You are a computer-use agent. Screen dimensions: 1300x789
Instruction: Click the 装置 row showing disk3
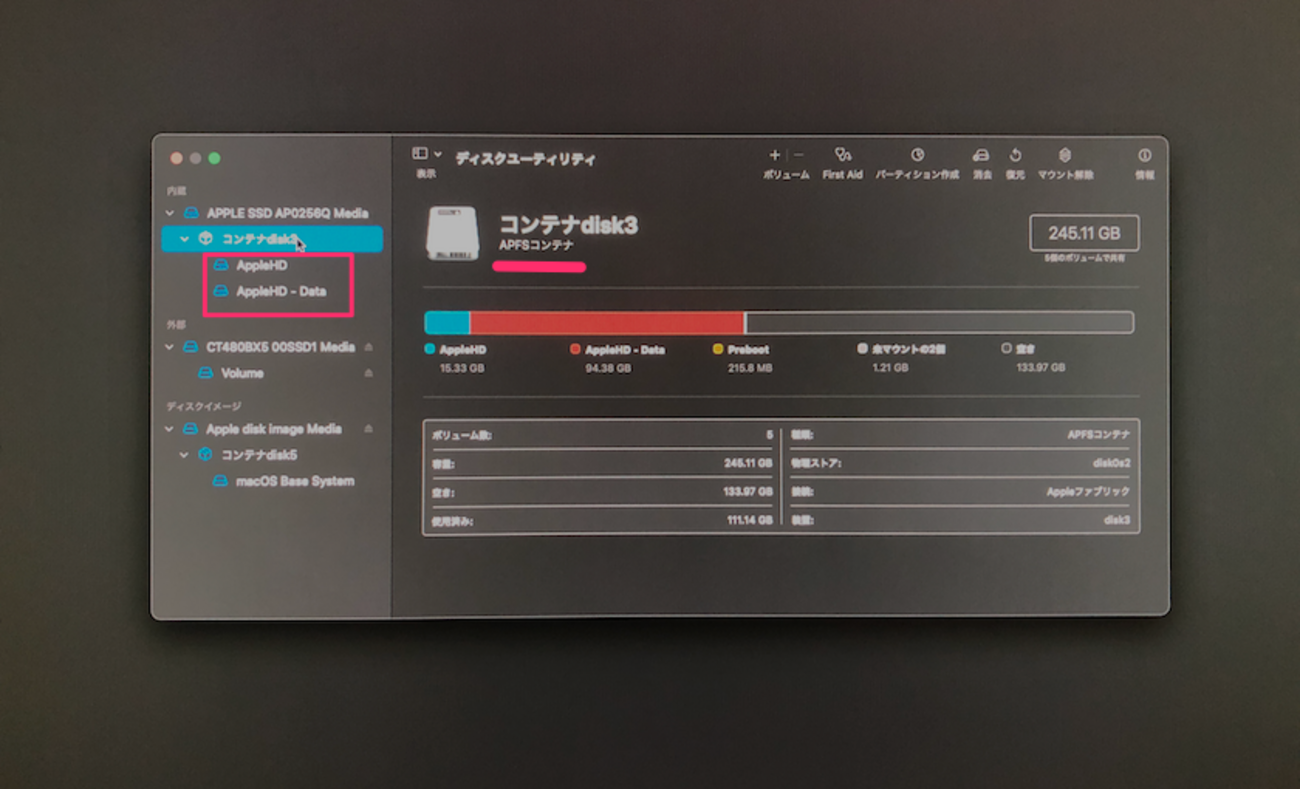(x=961, y=520)
